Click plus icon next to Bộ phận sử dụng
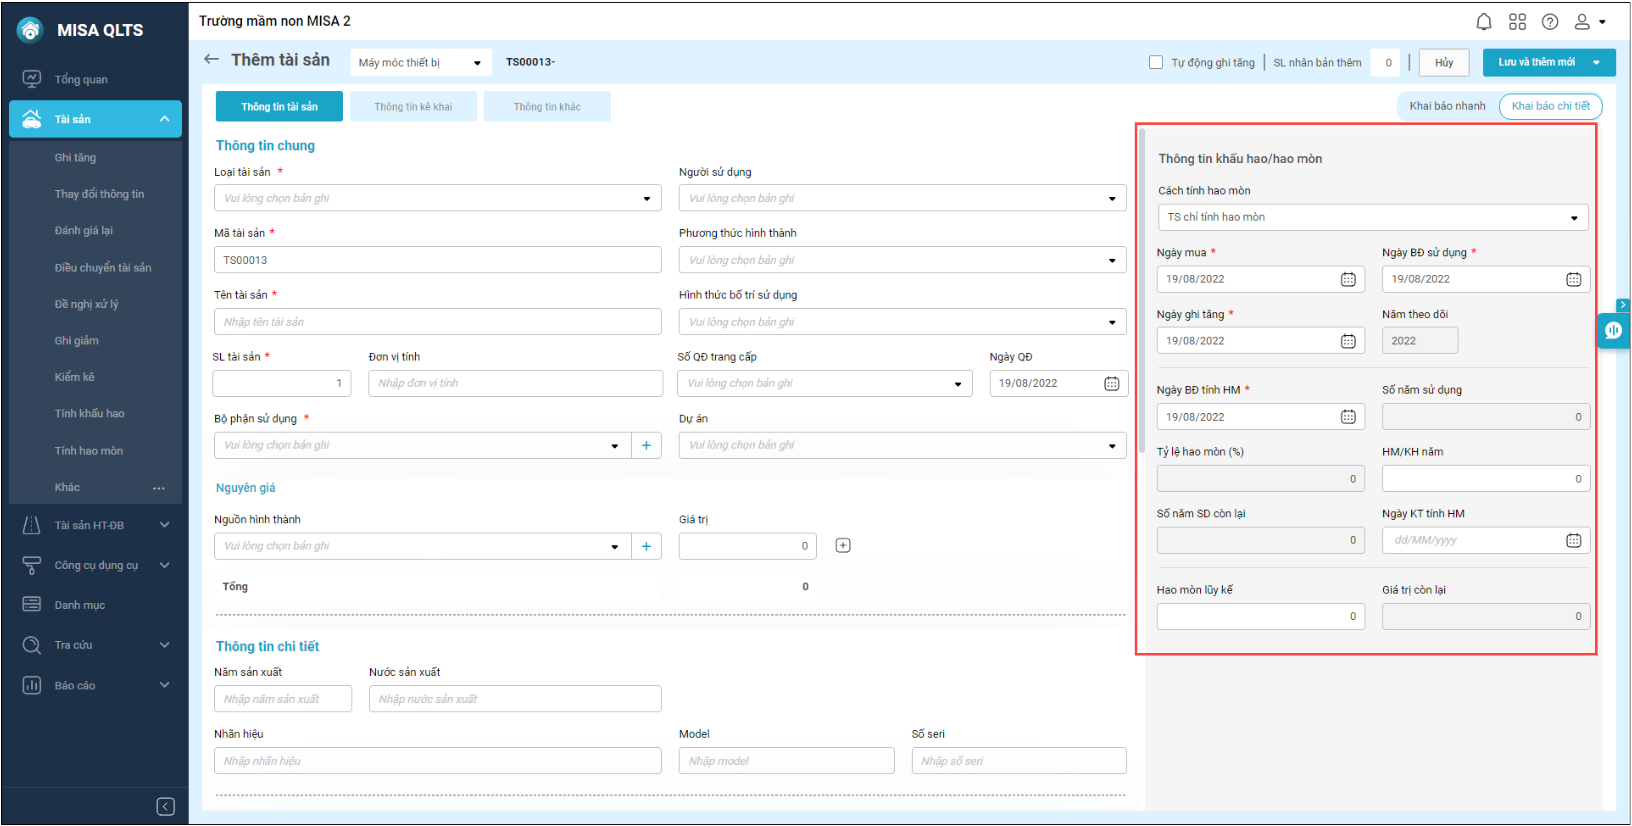Viewport: 1632px width, 826px height. 646,446
